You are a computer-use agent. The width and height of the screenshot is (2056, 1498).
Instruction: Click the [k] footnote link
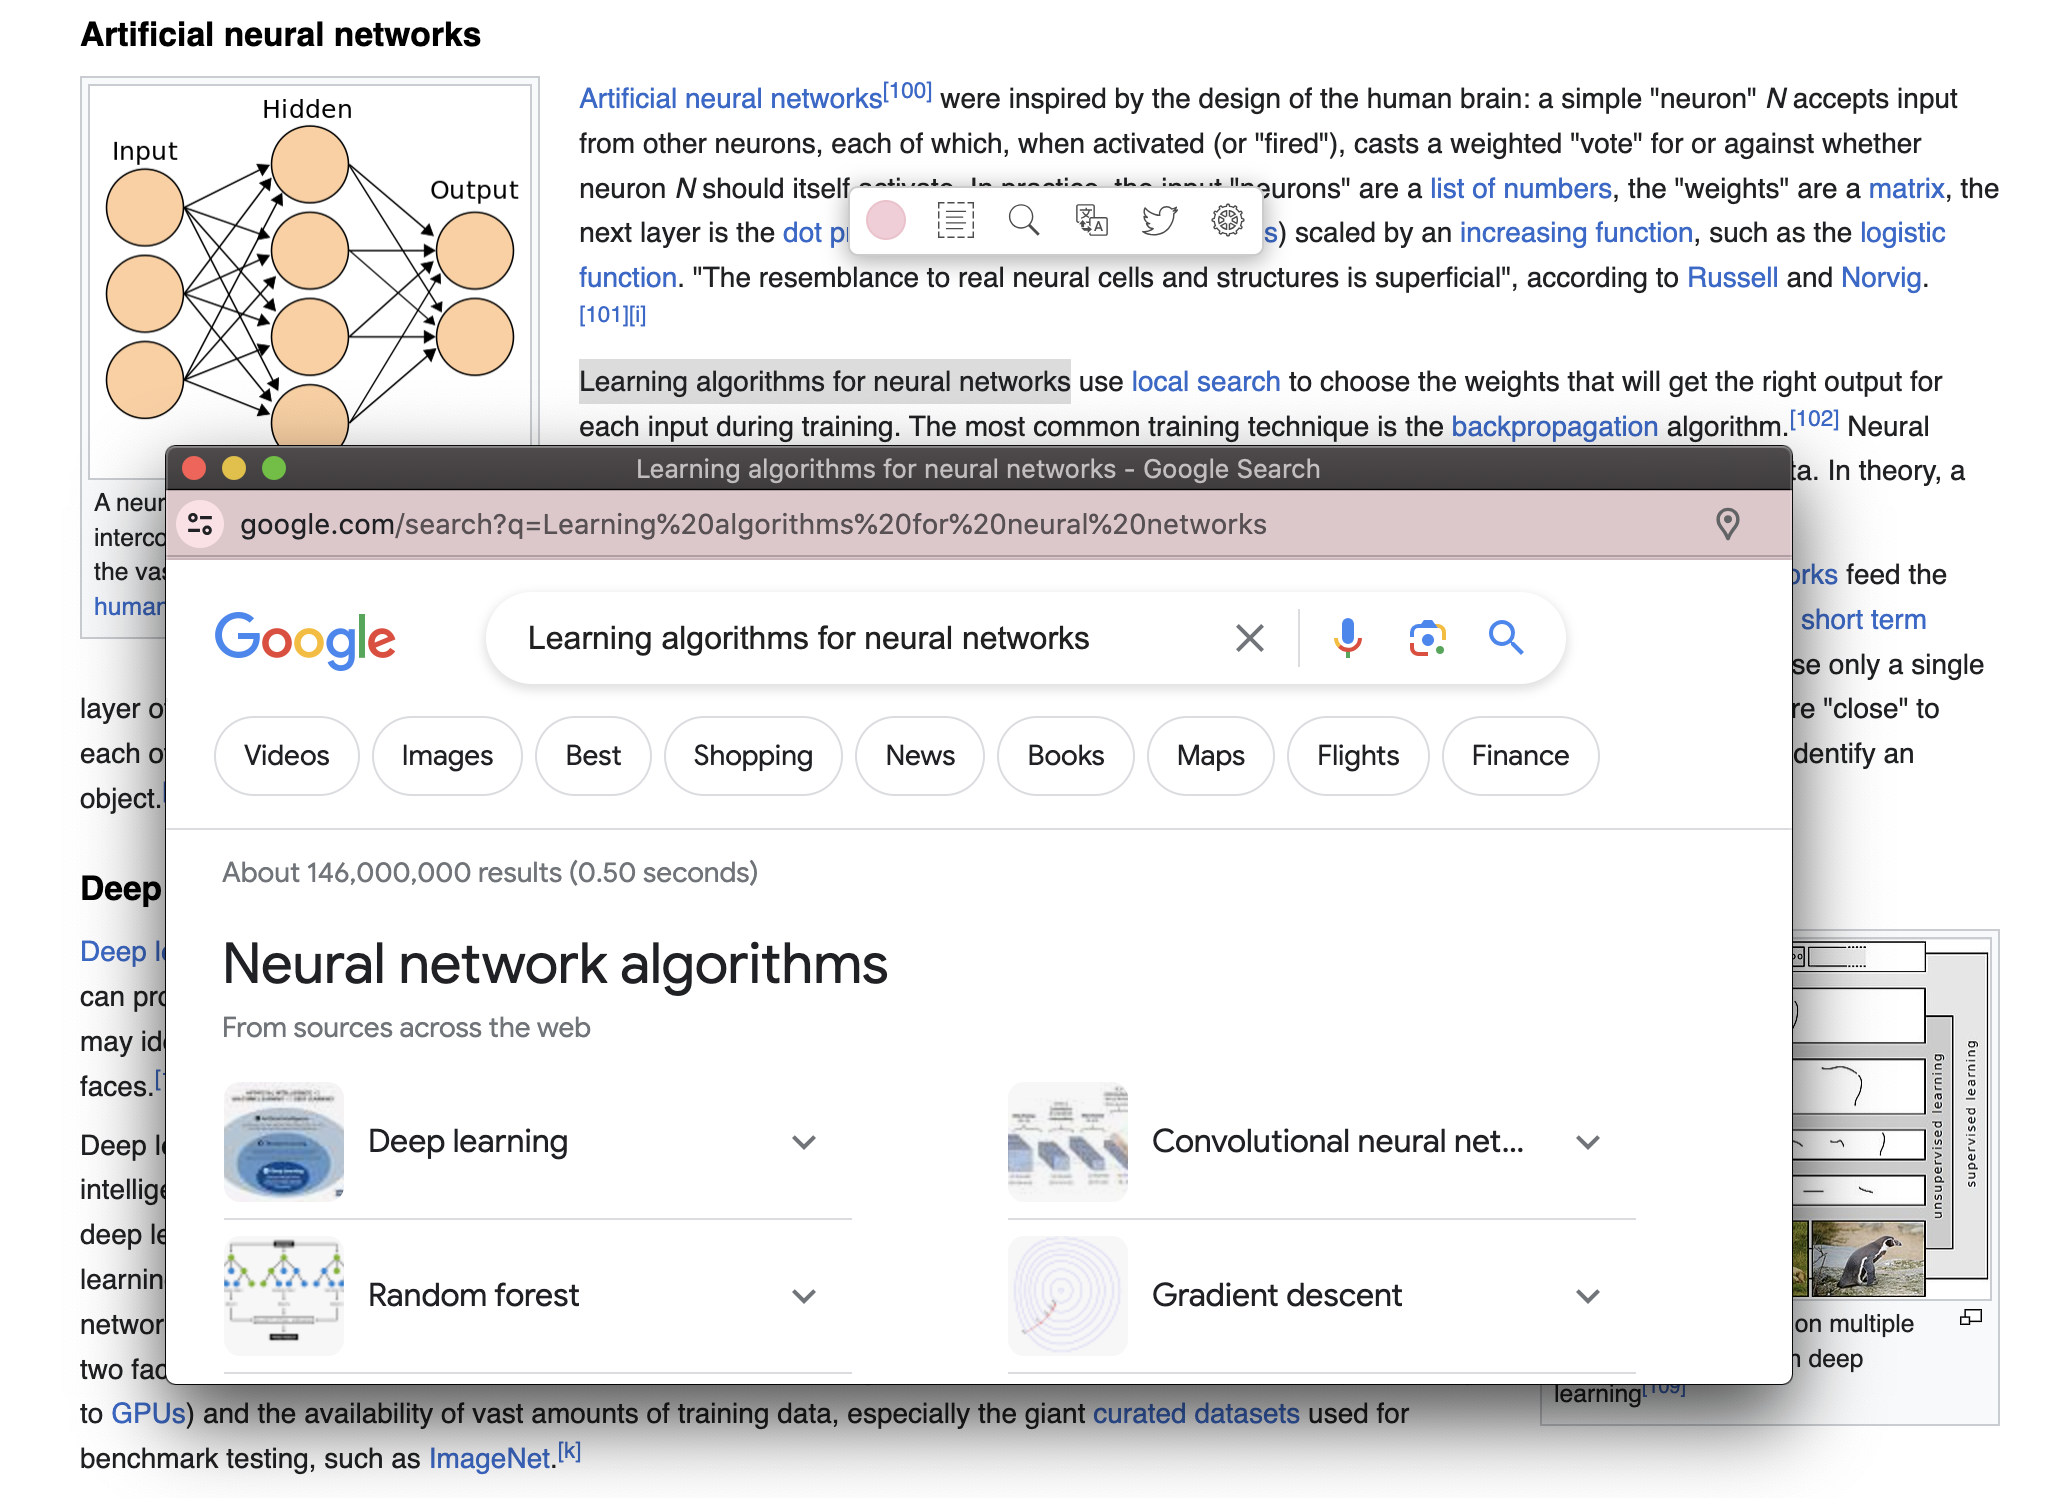point(569,1451)
